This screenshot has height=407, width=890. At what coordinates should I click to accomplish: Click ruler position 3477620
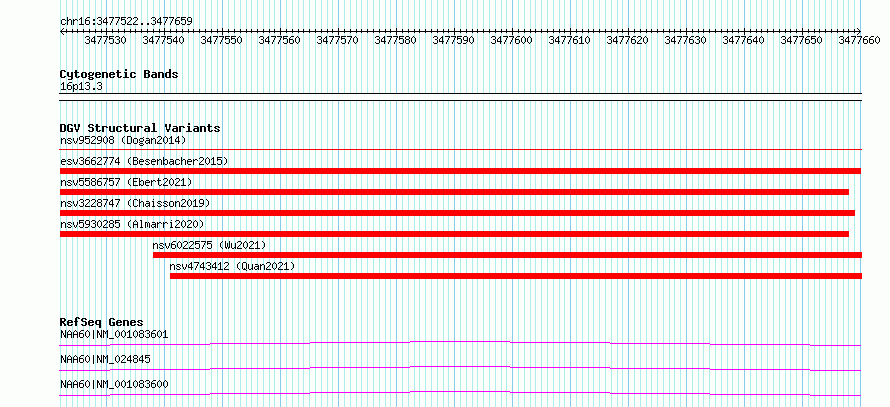(x=628, y=40)
